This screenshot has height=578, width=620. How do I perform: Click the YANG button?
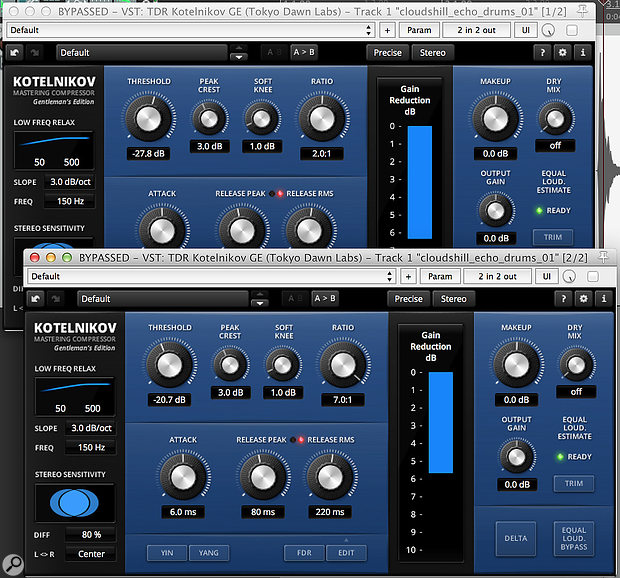coord(209,553)
